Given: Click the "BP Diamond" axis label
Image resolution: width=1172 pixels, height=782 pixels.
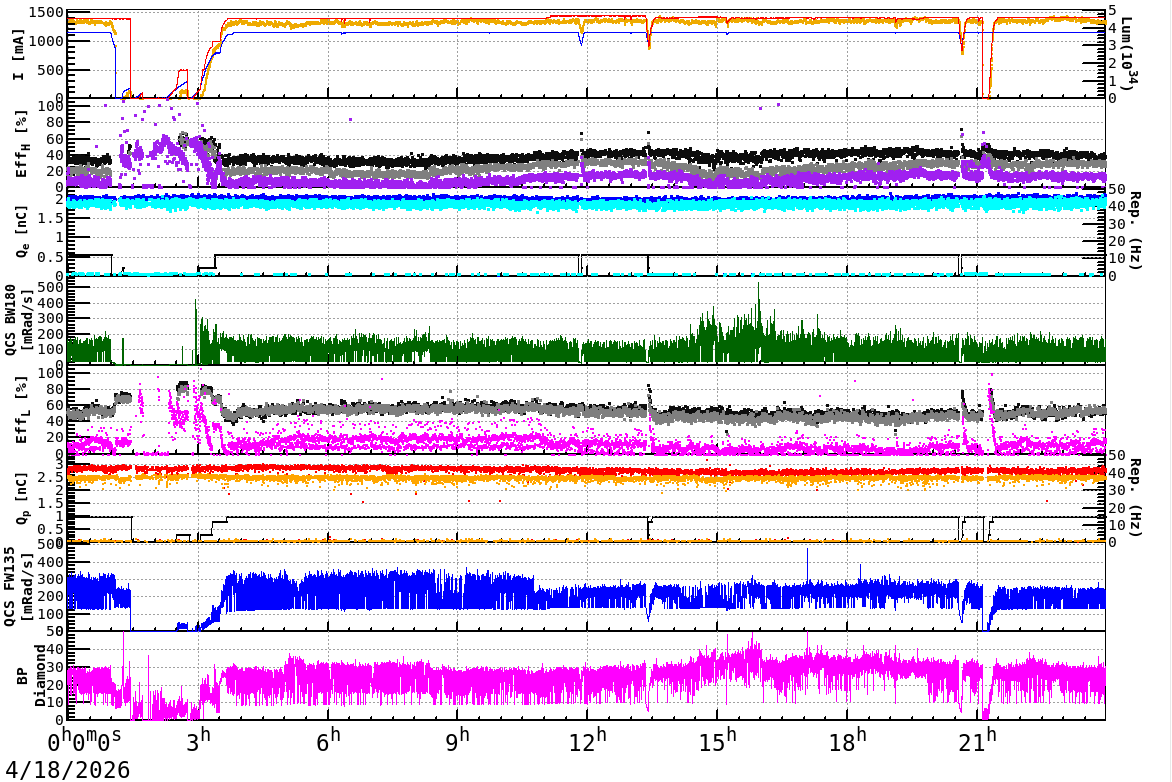Looking at the screenshot, I should tap(31, 676).
